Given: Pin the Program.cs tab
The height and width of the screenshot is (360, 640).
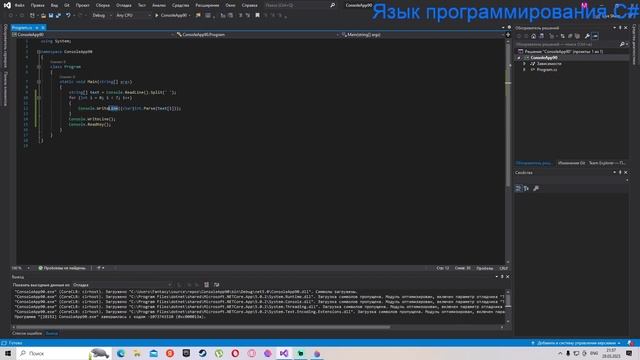Looking at the screenshot, I should click(37, 28).
